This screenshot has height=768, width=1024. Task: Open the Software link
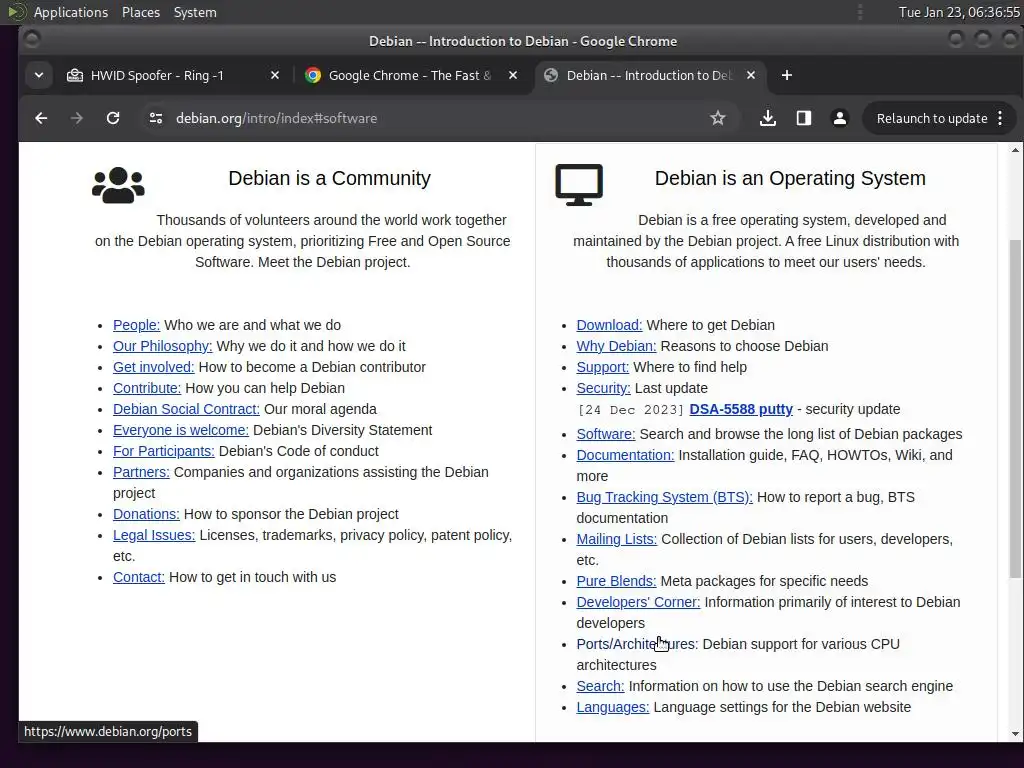(x=606, y=434)
